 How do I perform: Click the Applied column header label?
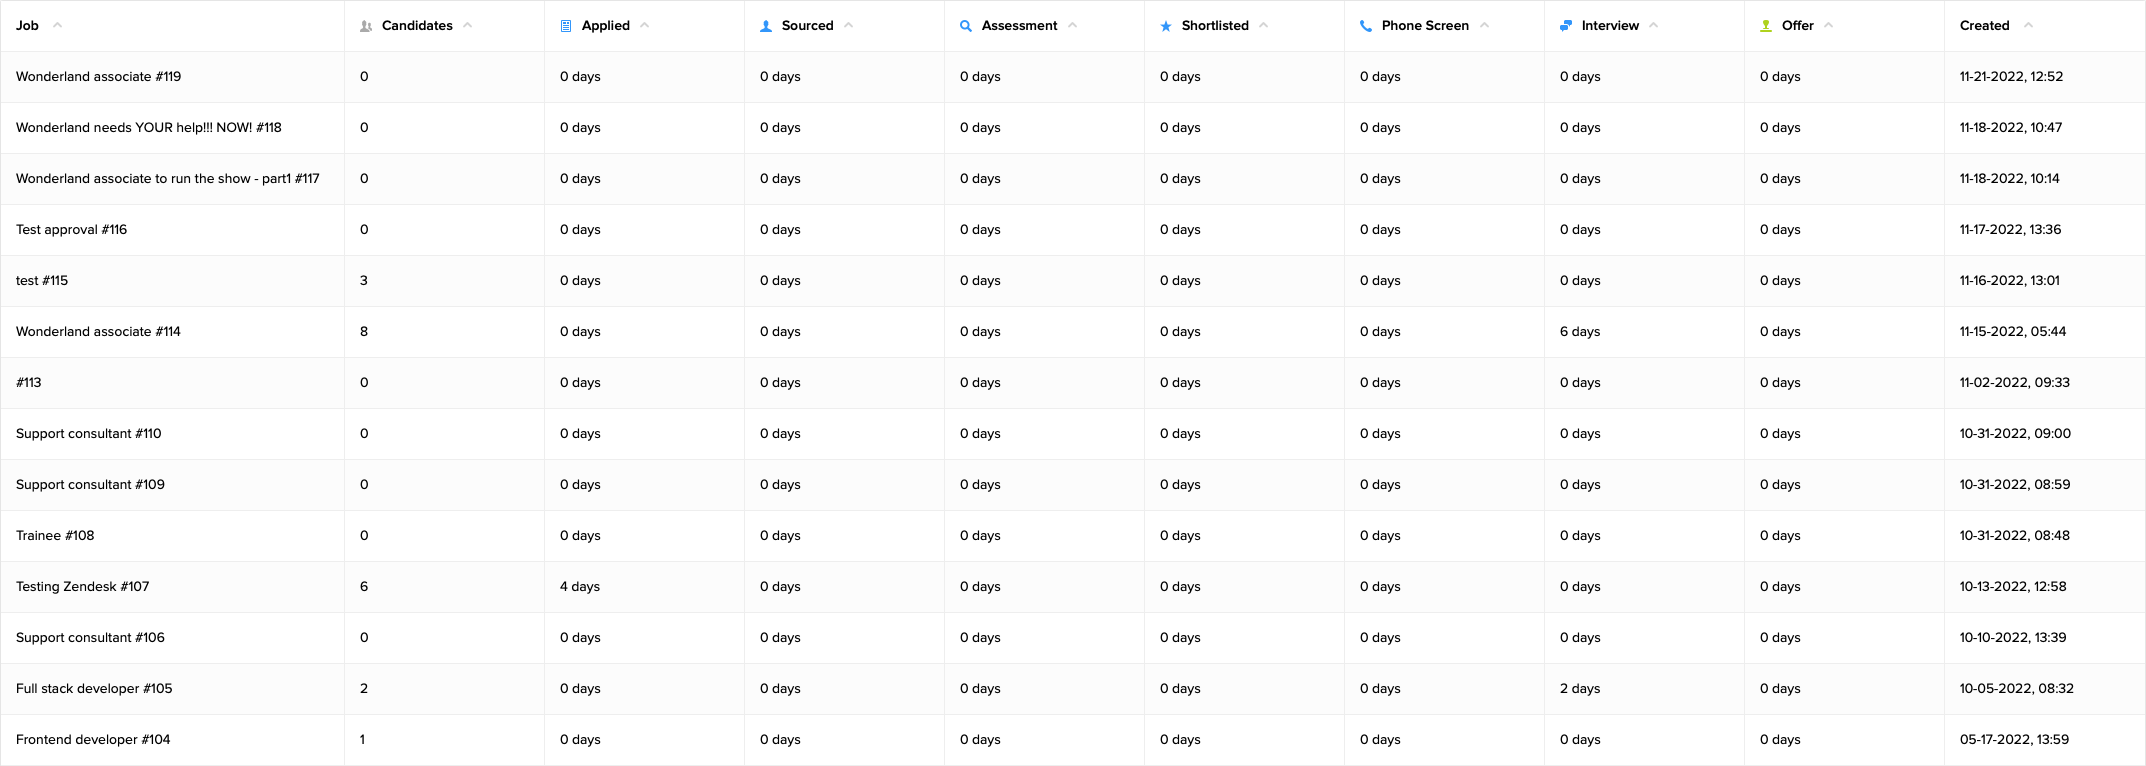[x=606, y=26]
